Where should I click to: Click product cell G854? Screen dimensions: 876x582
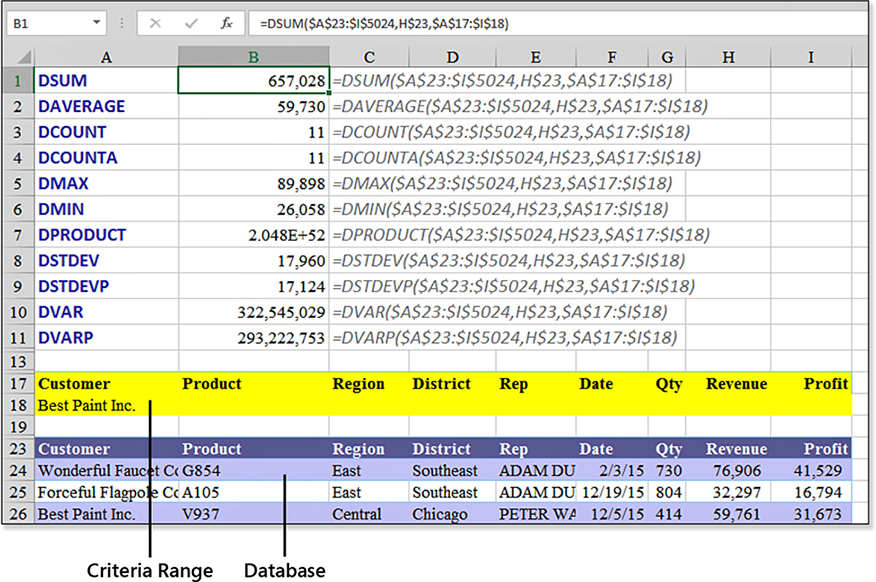click(x=254, y=471)
